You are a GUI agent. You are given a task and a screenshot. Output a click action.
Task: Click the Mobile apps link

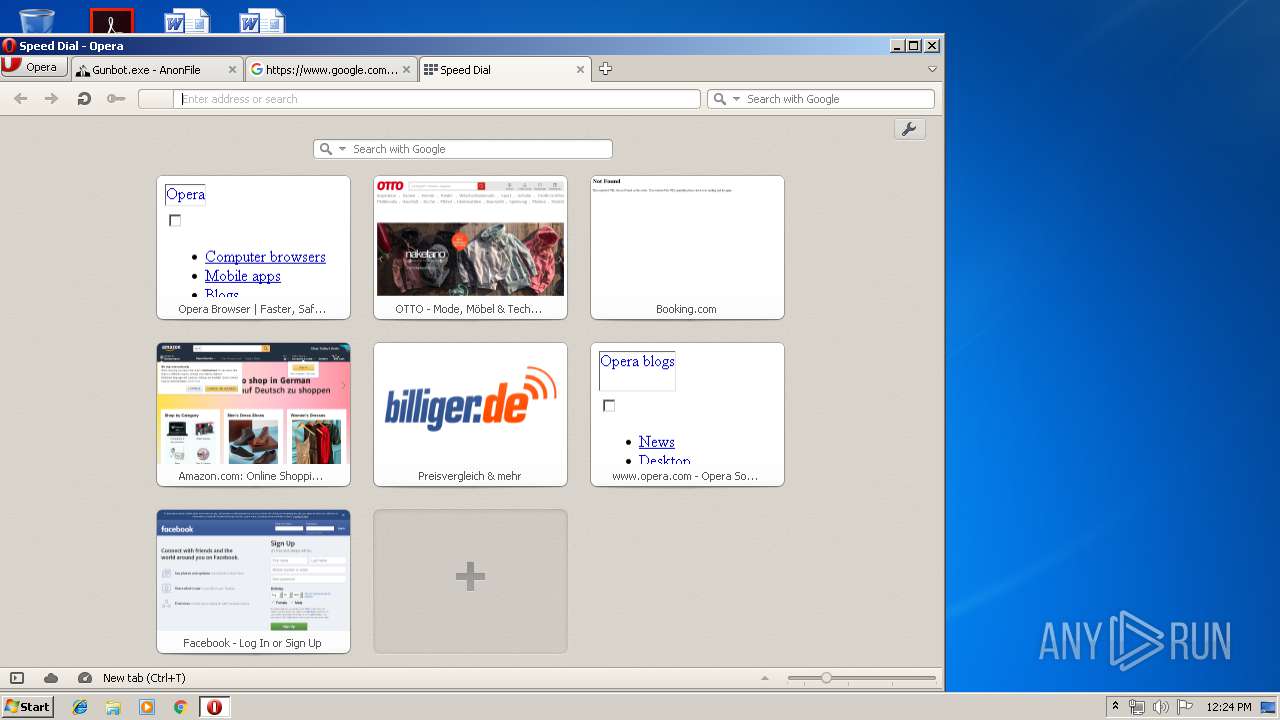pos(242,276)
